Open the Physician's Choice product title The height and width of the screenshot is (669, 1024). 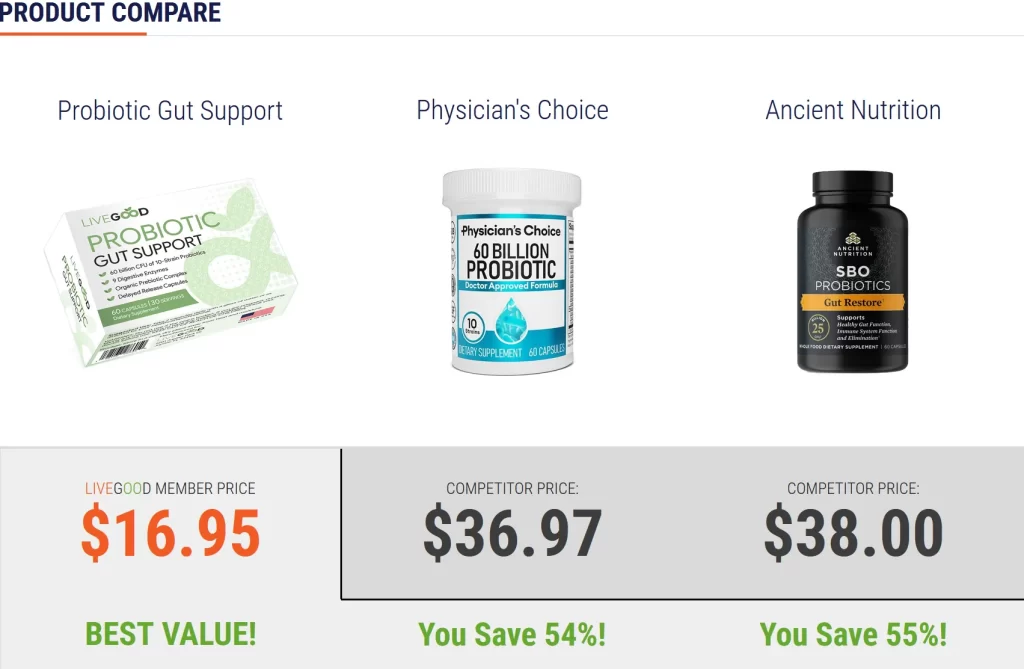[x=512, y=110]
